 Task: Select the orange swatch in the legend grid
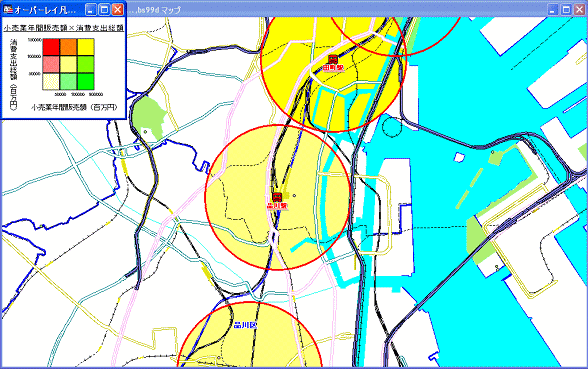68,47
